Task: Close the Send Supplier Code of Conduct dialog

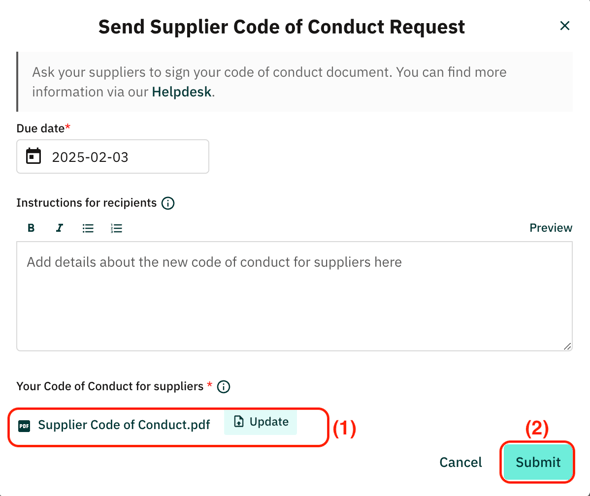Action: [564, 26]
